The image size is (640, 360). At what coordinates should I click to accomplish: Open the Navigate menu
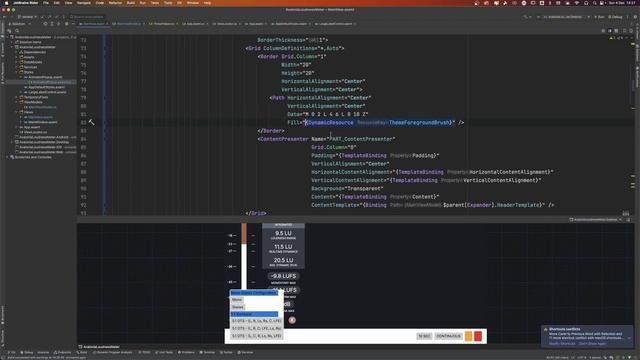tap(84, 3)
